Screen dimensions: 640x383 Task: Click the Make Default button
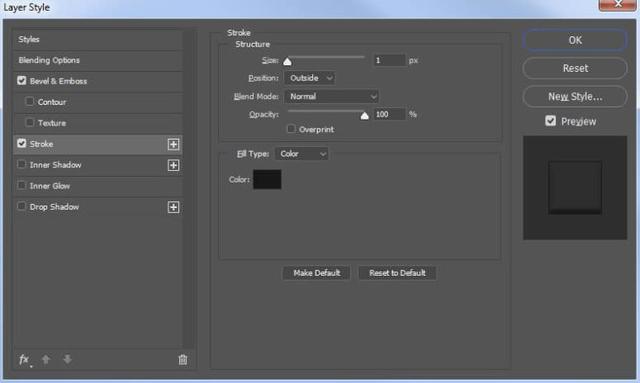click(x=316, y=273)
